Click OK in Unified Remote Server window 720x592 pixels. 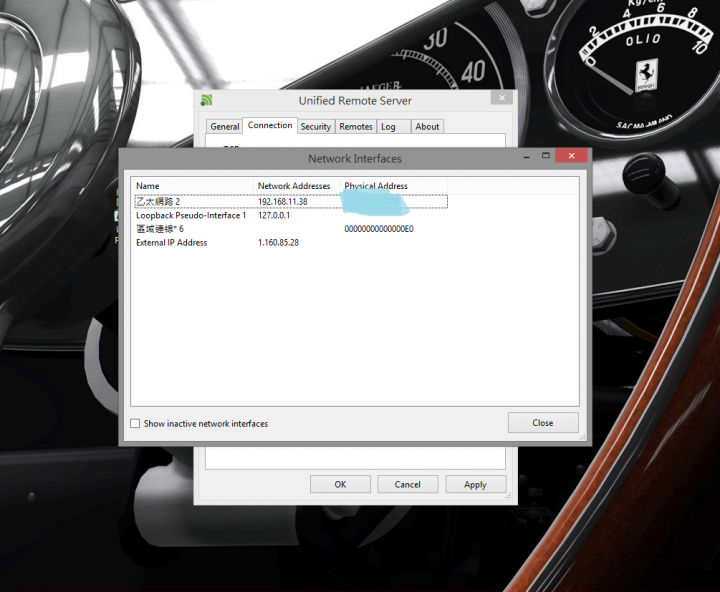pyautogui.click(x=340, y=484)
